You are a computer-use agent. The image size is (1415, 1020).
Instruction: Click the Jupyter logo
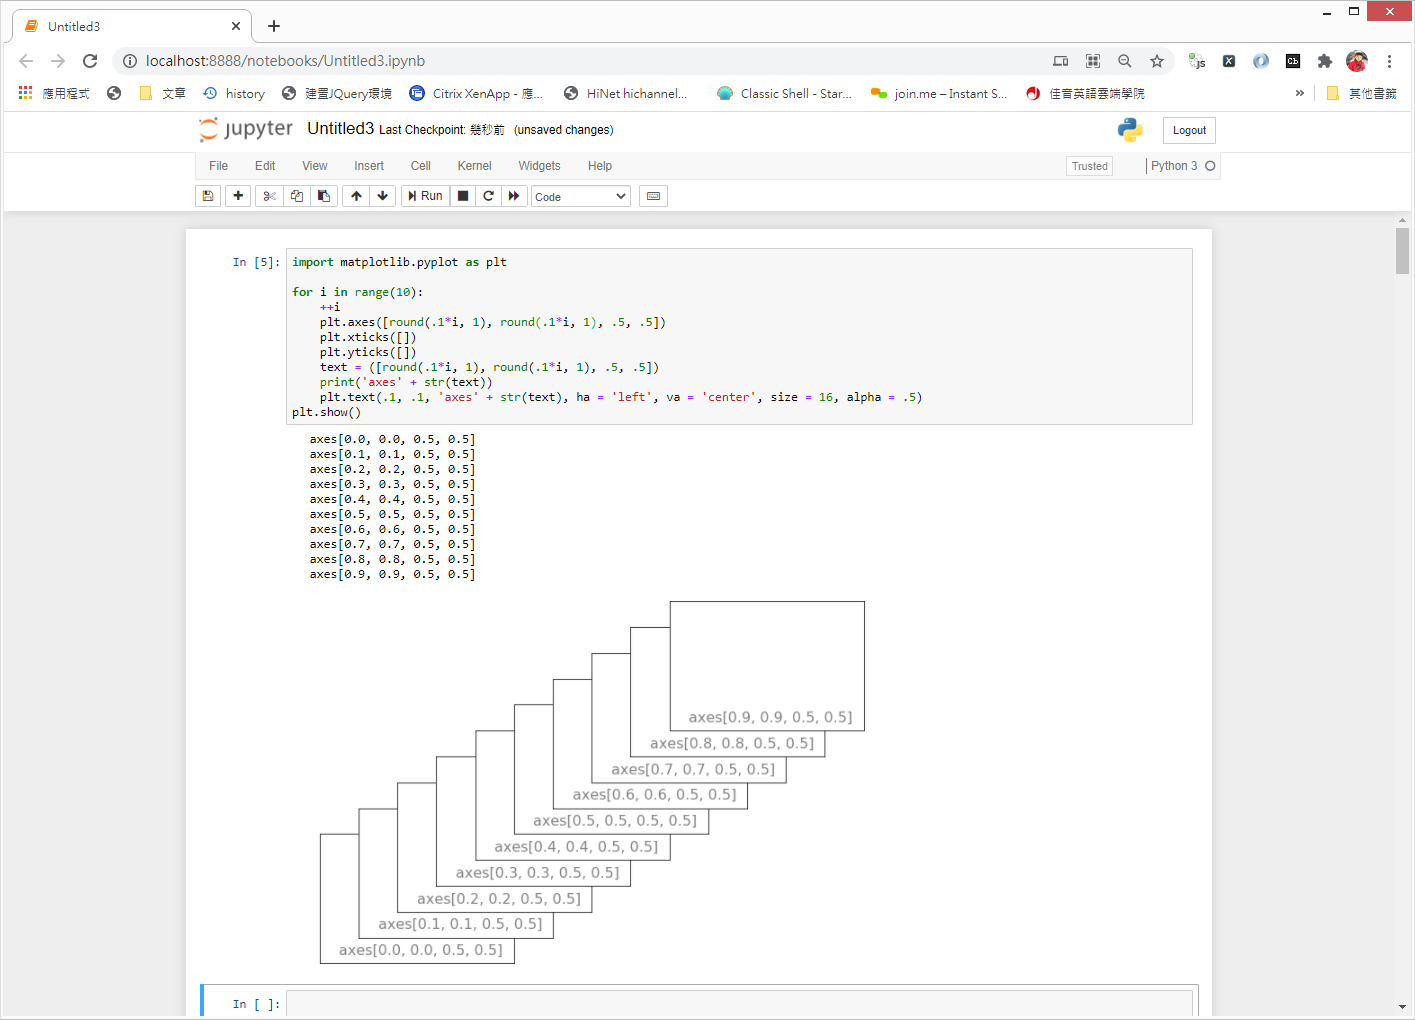click(246, 129)
